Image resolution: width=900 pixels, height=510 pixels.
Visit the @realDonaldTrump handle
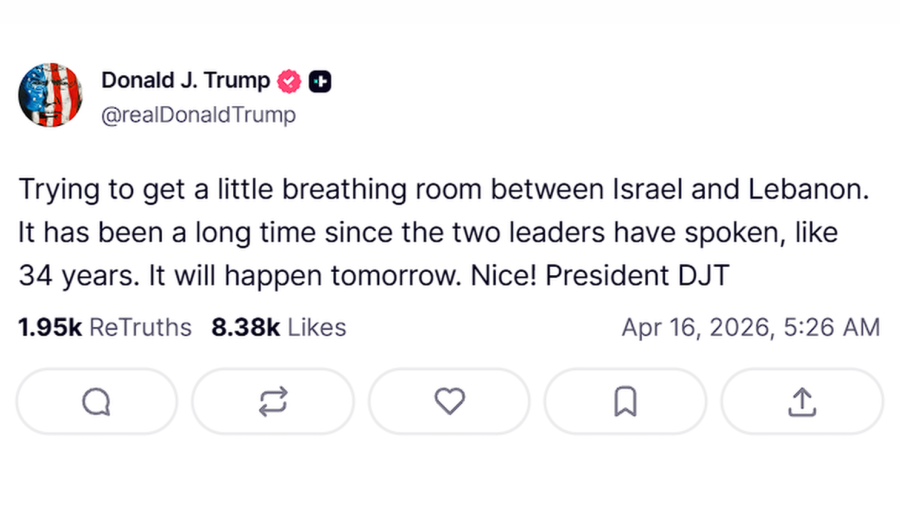(198, 115)
